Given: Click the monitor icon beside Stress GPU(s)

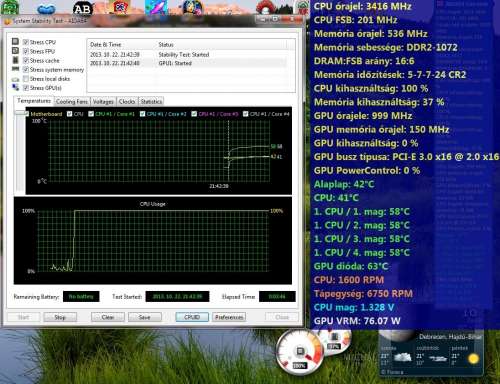Looking at the screenshot, I should click(15, 87).
